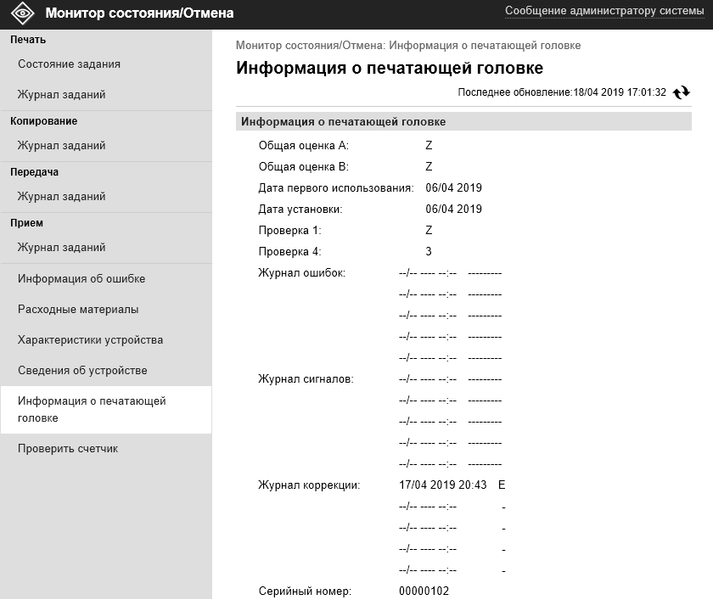This screenshot has width=713, height=599.
Task: Click the Монитор состояния/Отмена header title
Action: [x=139, y=13]
